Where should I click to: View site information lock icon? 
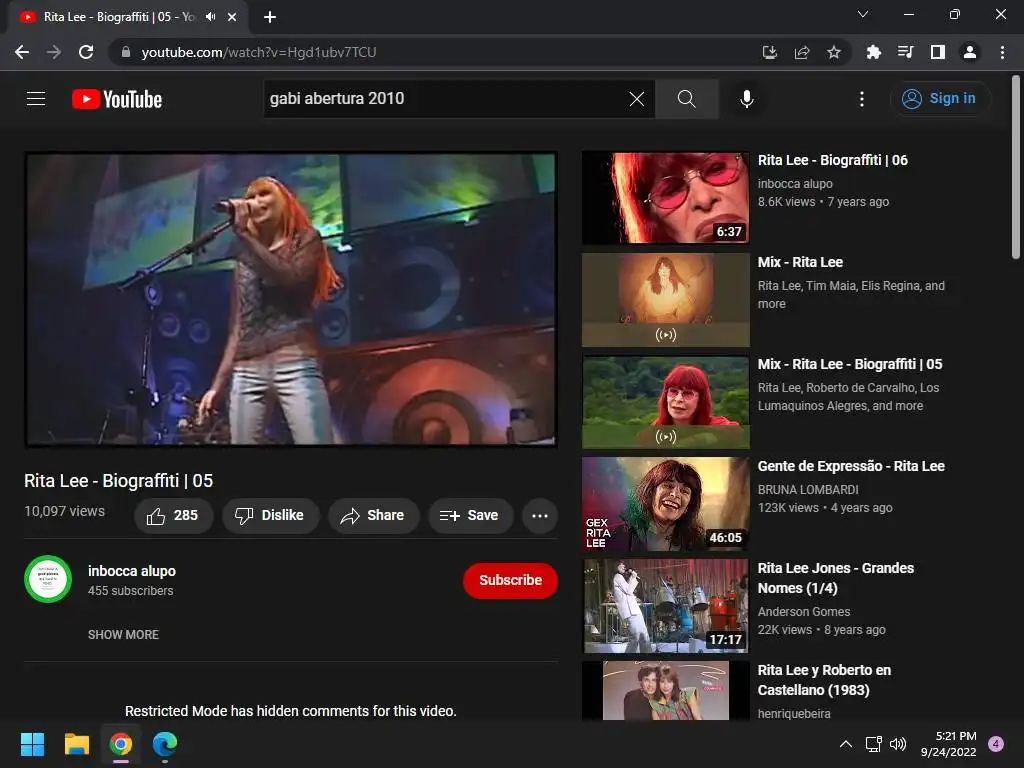pos(126,52)
